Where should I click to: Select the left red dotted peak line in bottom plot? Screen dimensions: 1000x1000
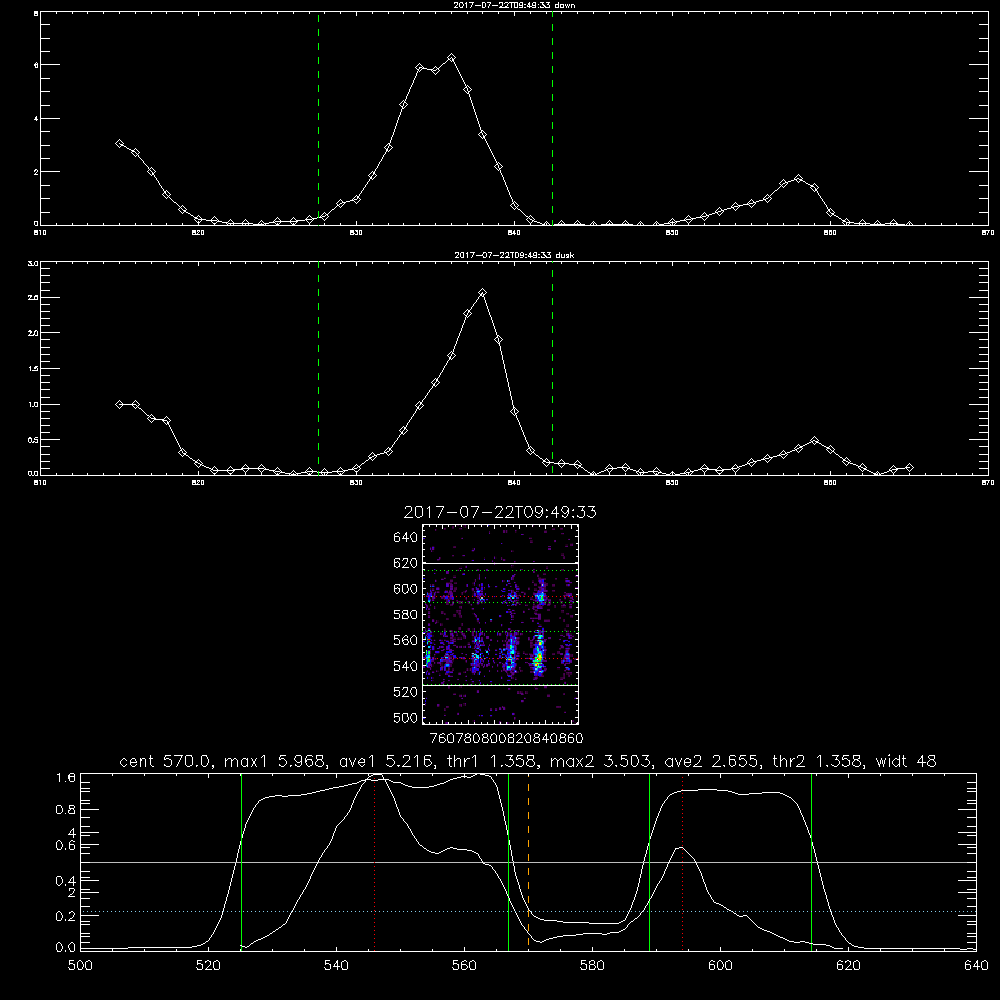[x=374, y=861]
